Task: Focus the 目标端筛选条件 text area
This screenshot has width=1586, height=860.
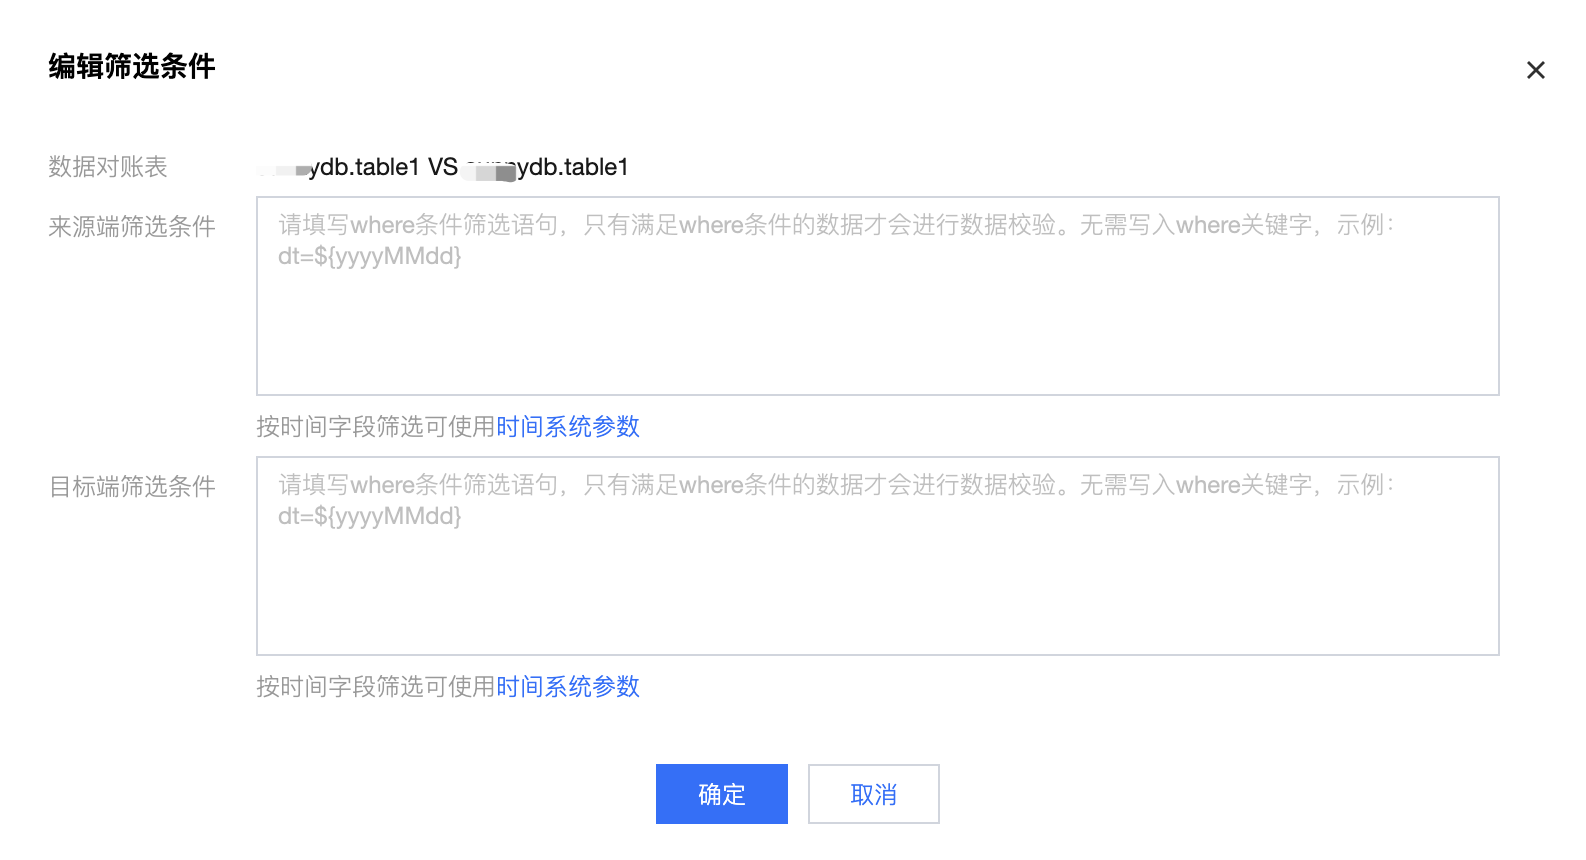Action: (x=878, y=556)
